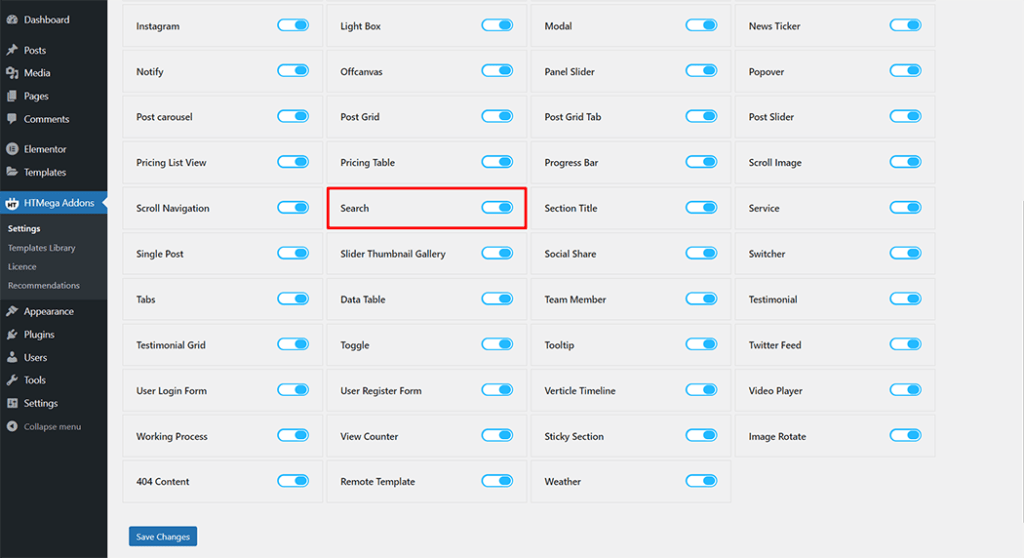
Task: Click the Tools wrench icon
Action: (12, 380)
